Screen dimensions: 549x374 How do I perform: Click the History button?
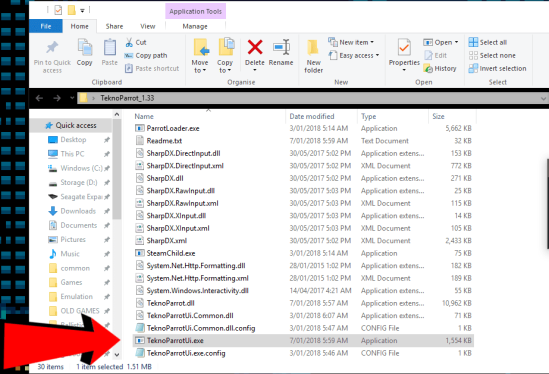point(440,68)
